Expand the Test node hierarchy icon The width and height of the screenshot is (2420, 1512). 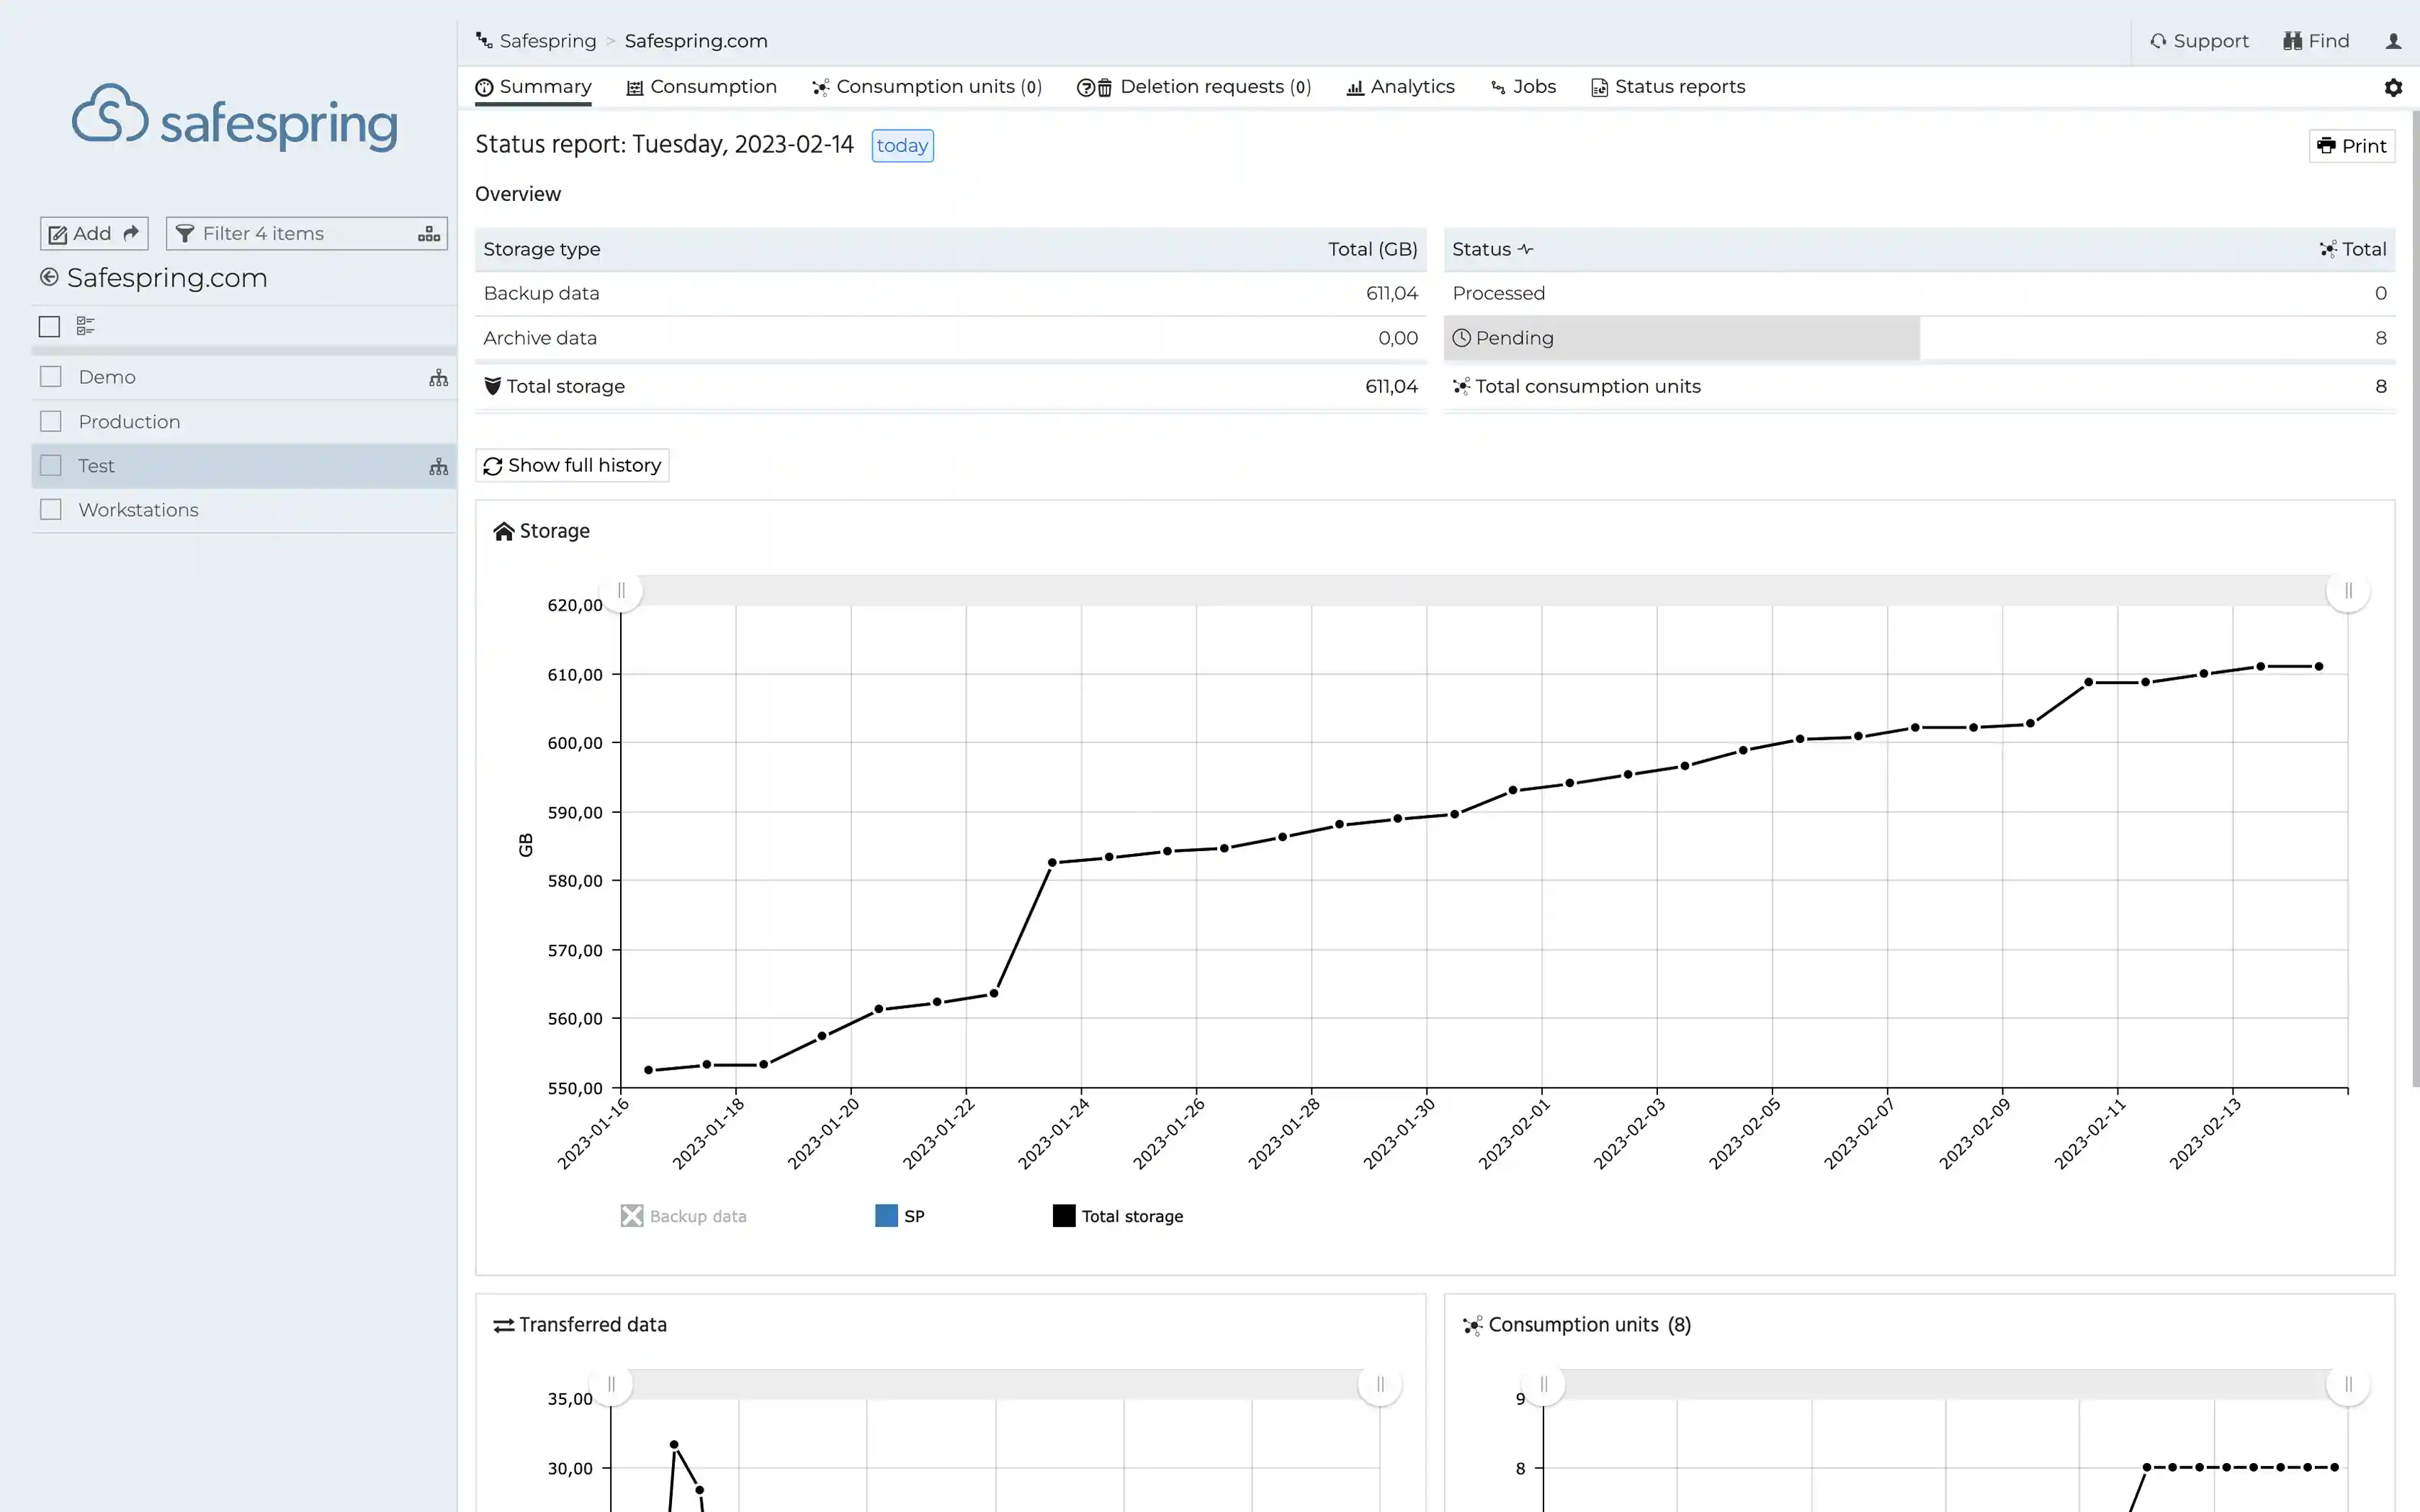(x=438, y=466)
